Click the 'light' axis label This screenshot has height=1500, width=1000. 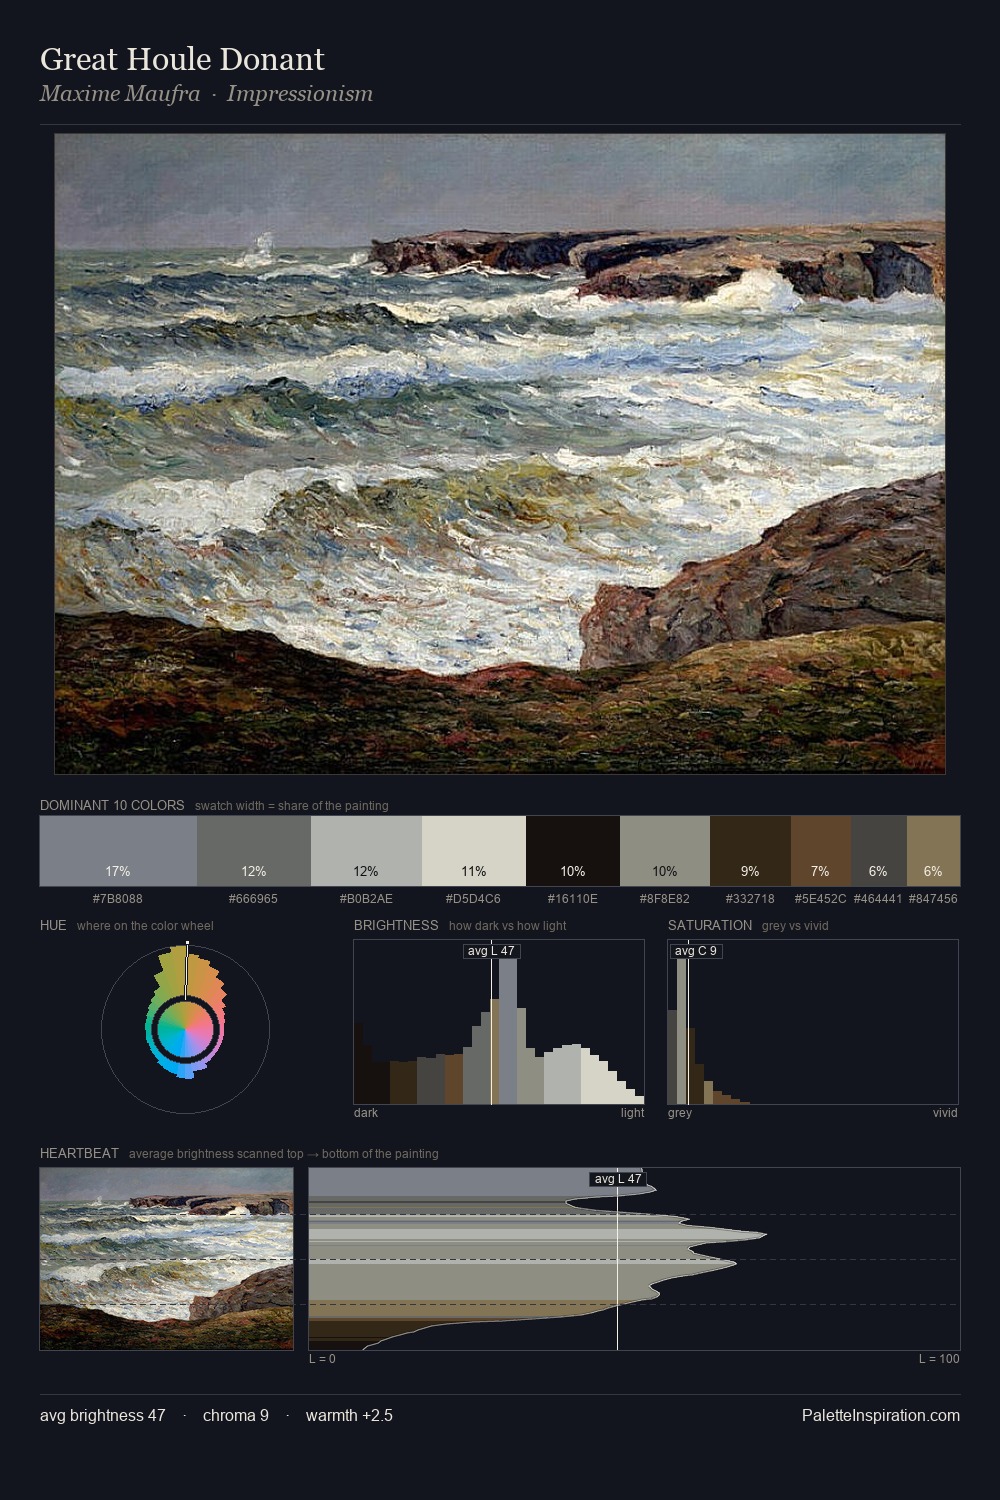(633, 1113)
